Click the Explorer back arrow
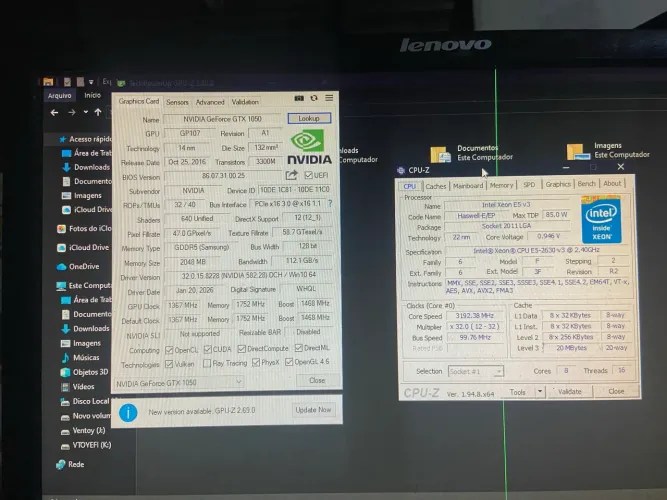Screen dimensions: 667x500 54,112
